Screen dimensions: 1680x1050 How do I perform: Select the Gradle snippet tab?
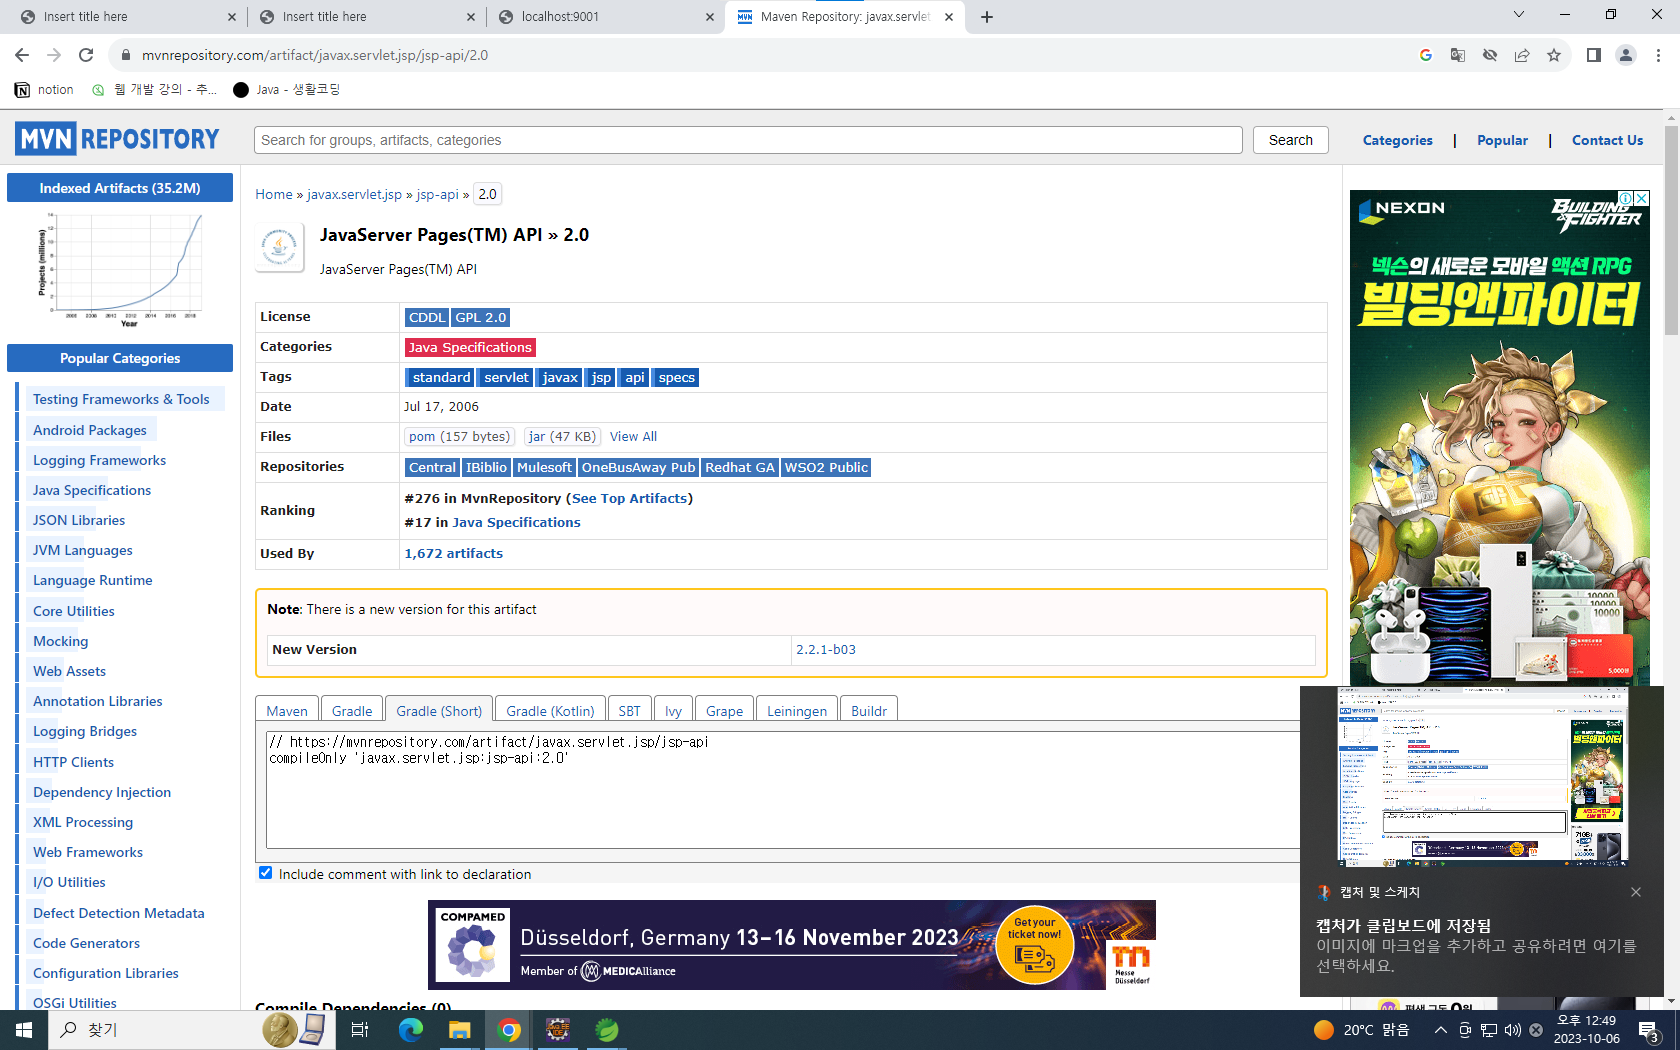(x=352, y=711)
